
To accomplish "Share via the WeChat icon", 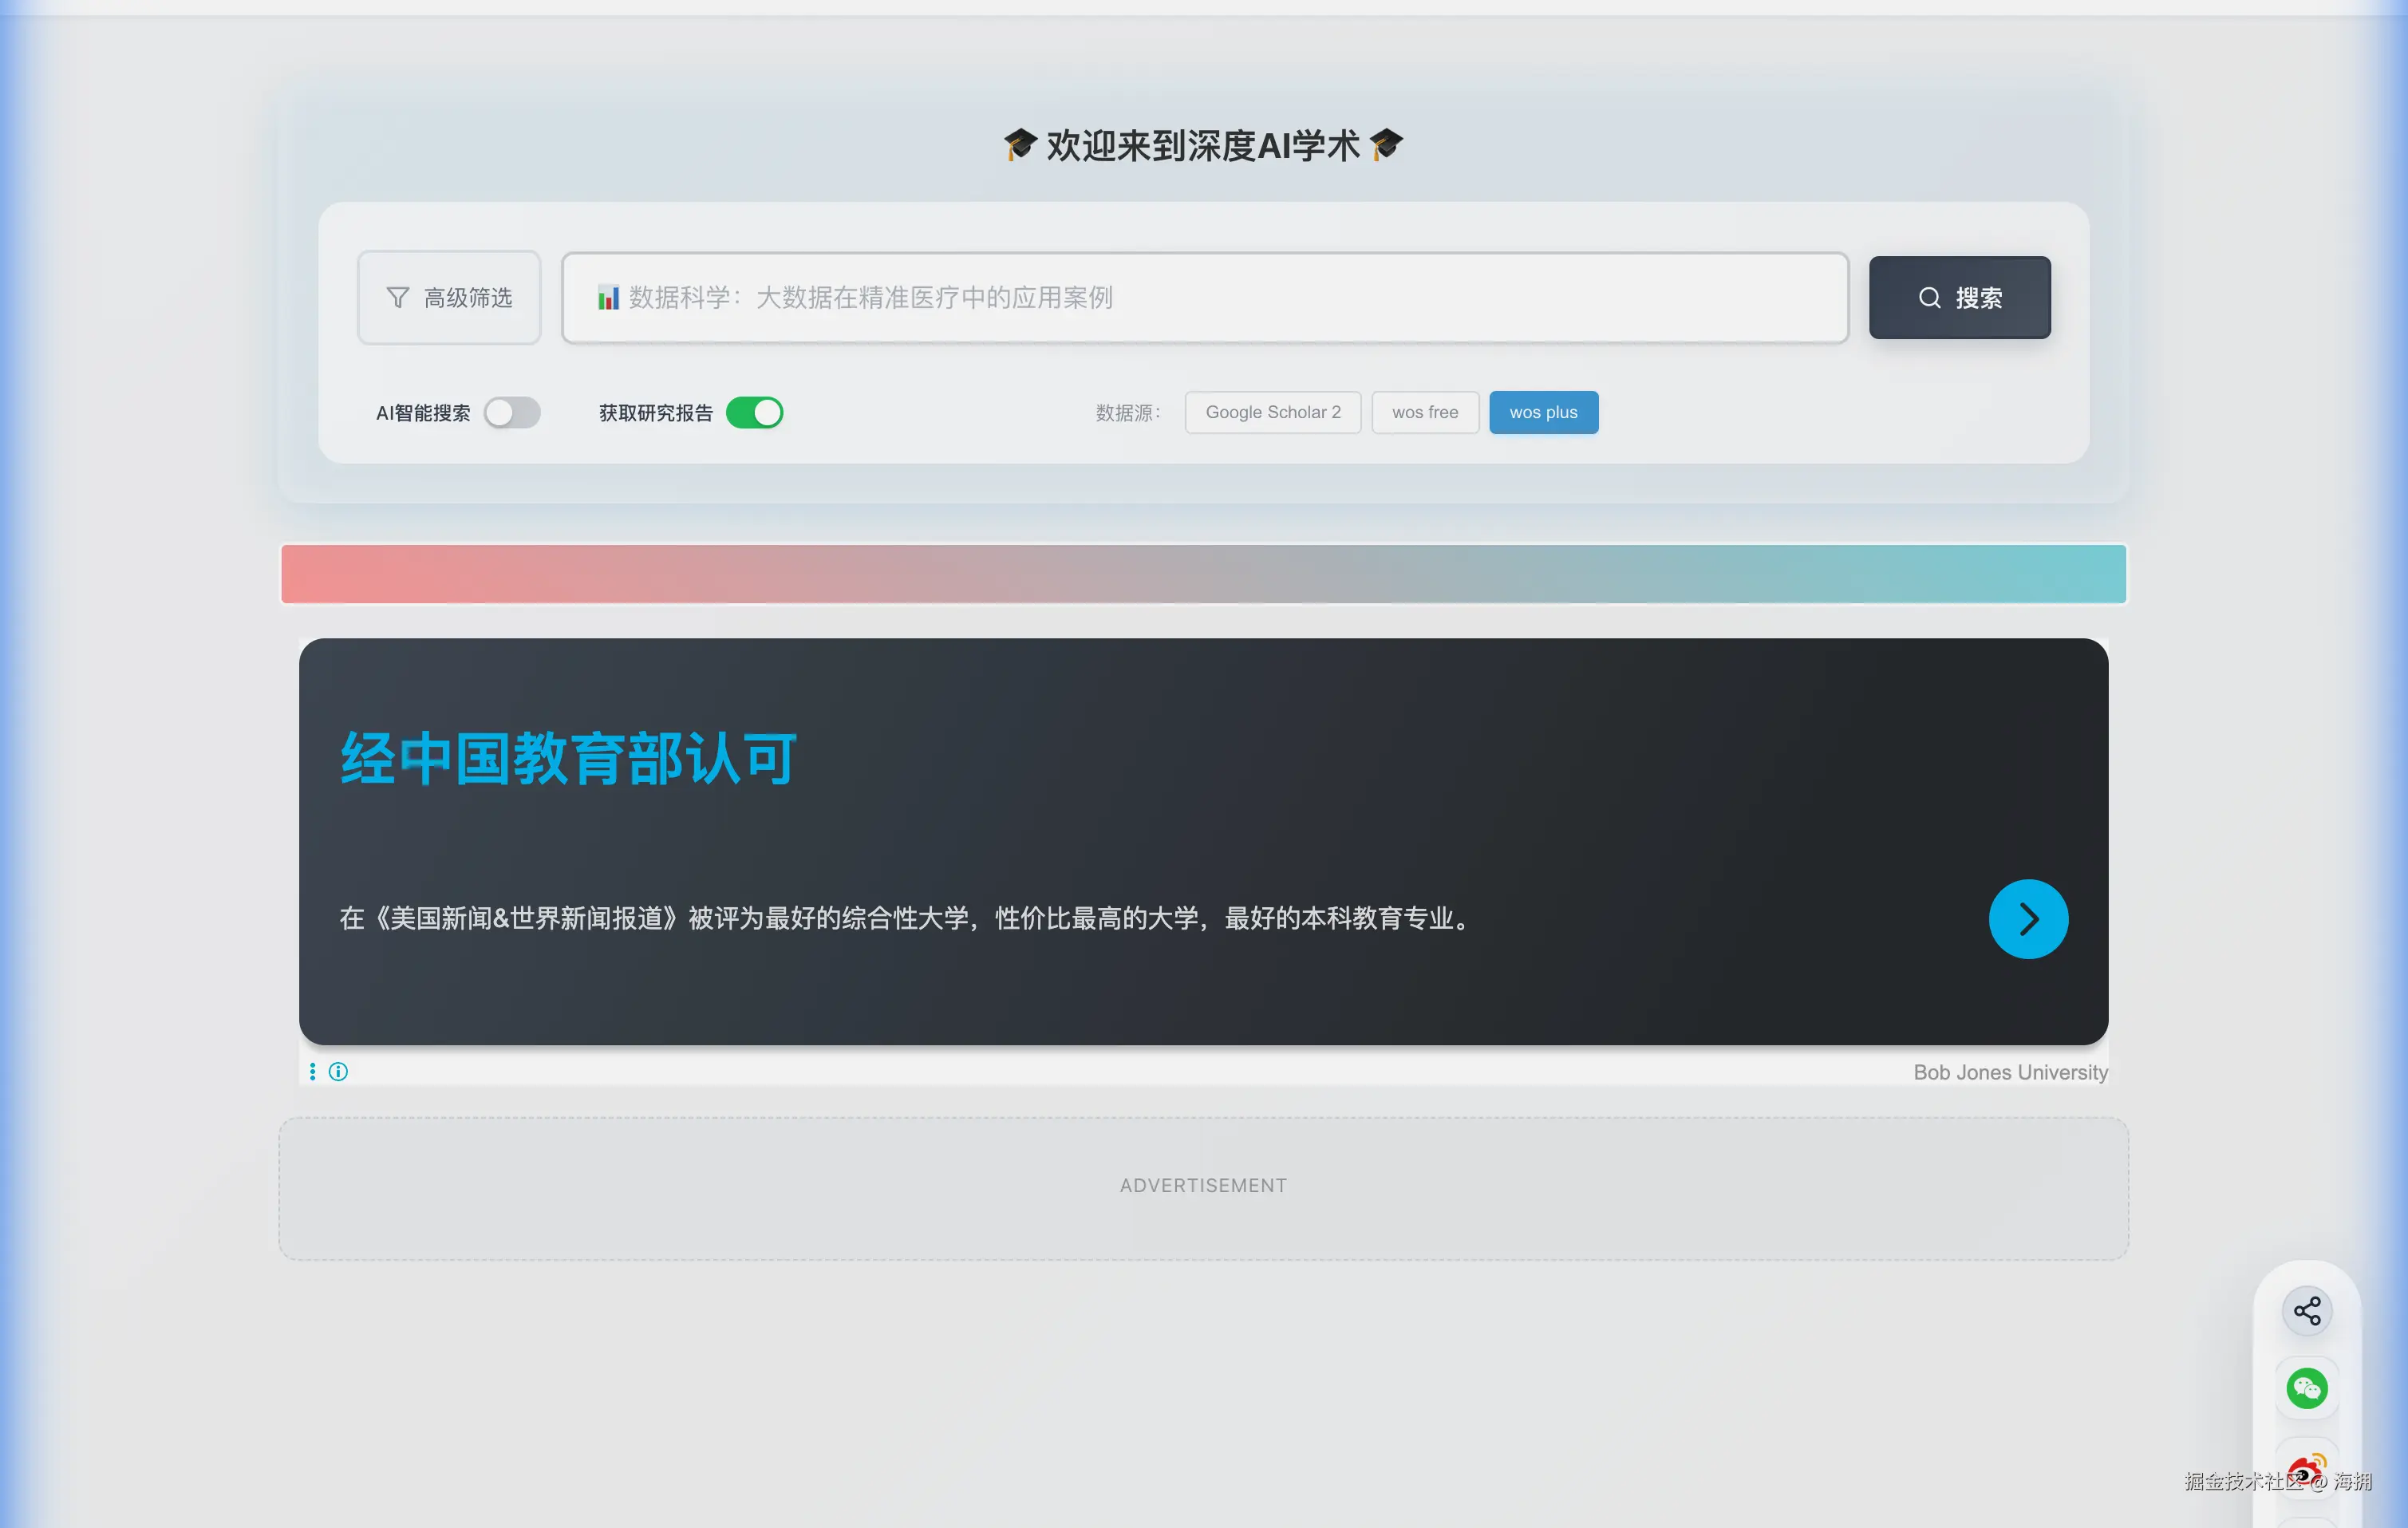I will 2307,1388.
